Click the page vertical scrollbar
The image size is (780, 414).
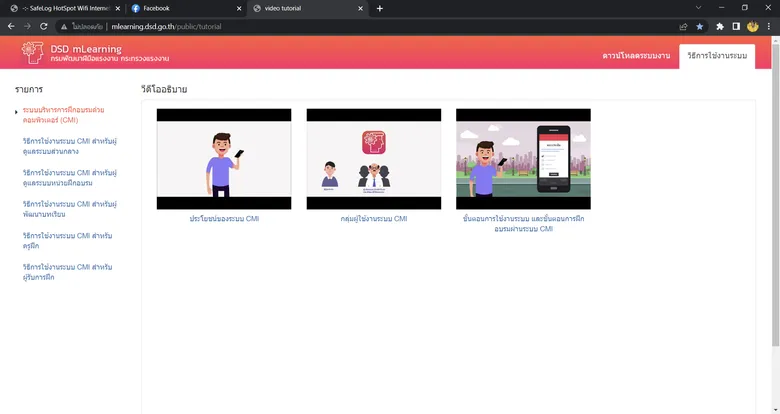pyautogui.click(x=776, y=195)
